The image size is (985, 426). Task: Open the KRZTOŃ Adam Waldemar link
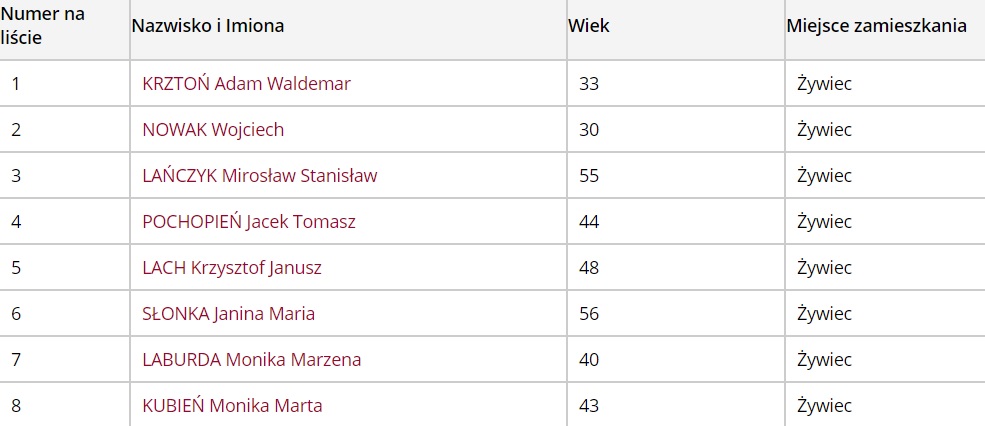246,84
